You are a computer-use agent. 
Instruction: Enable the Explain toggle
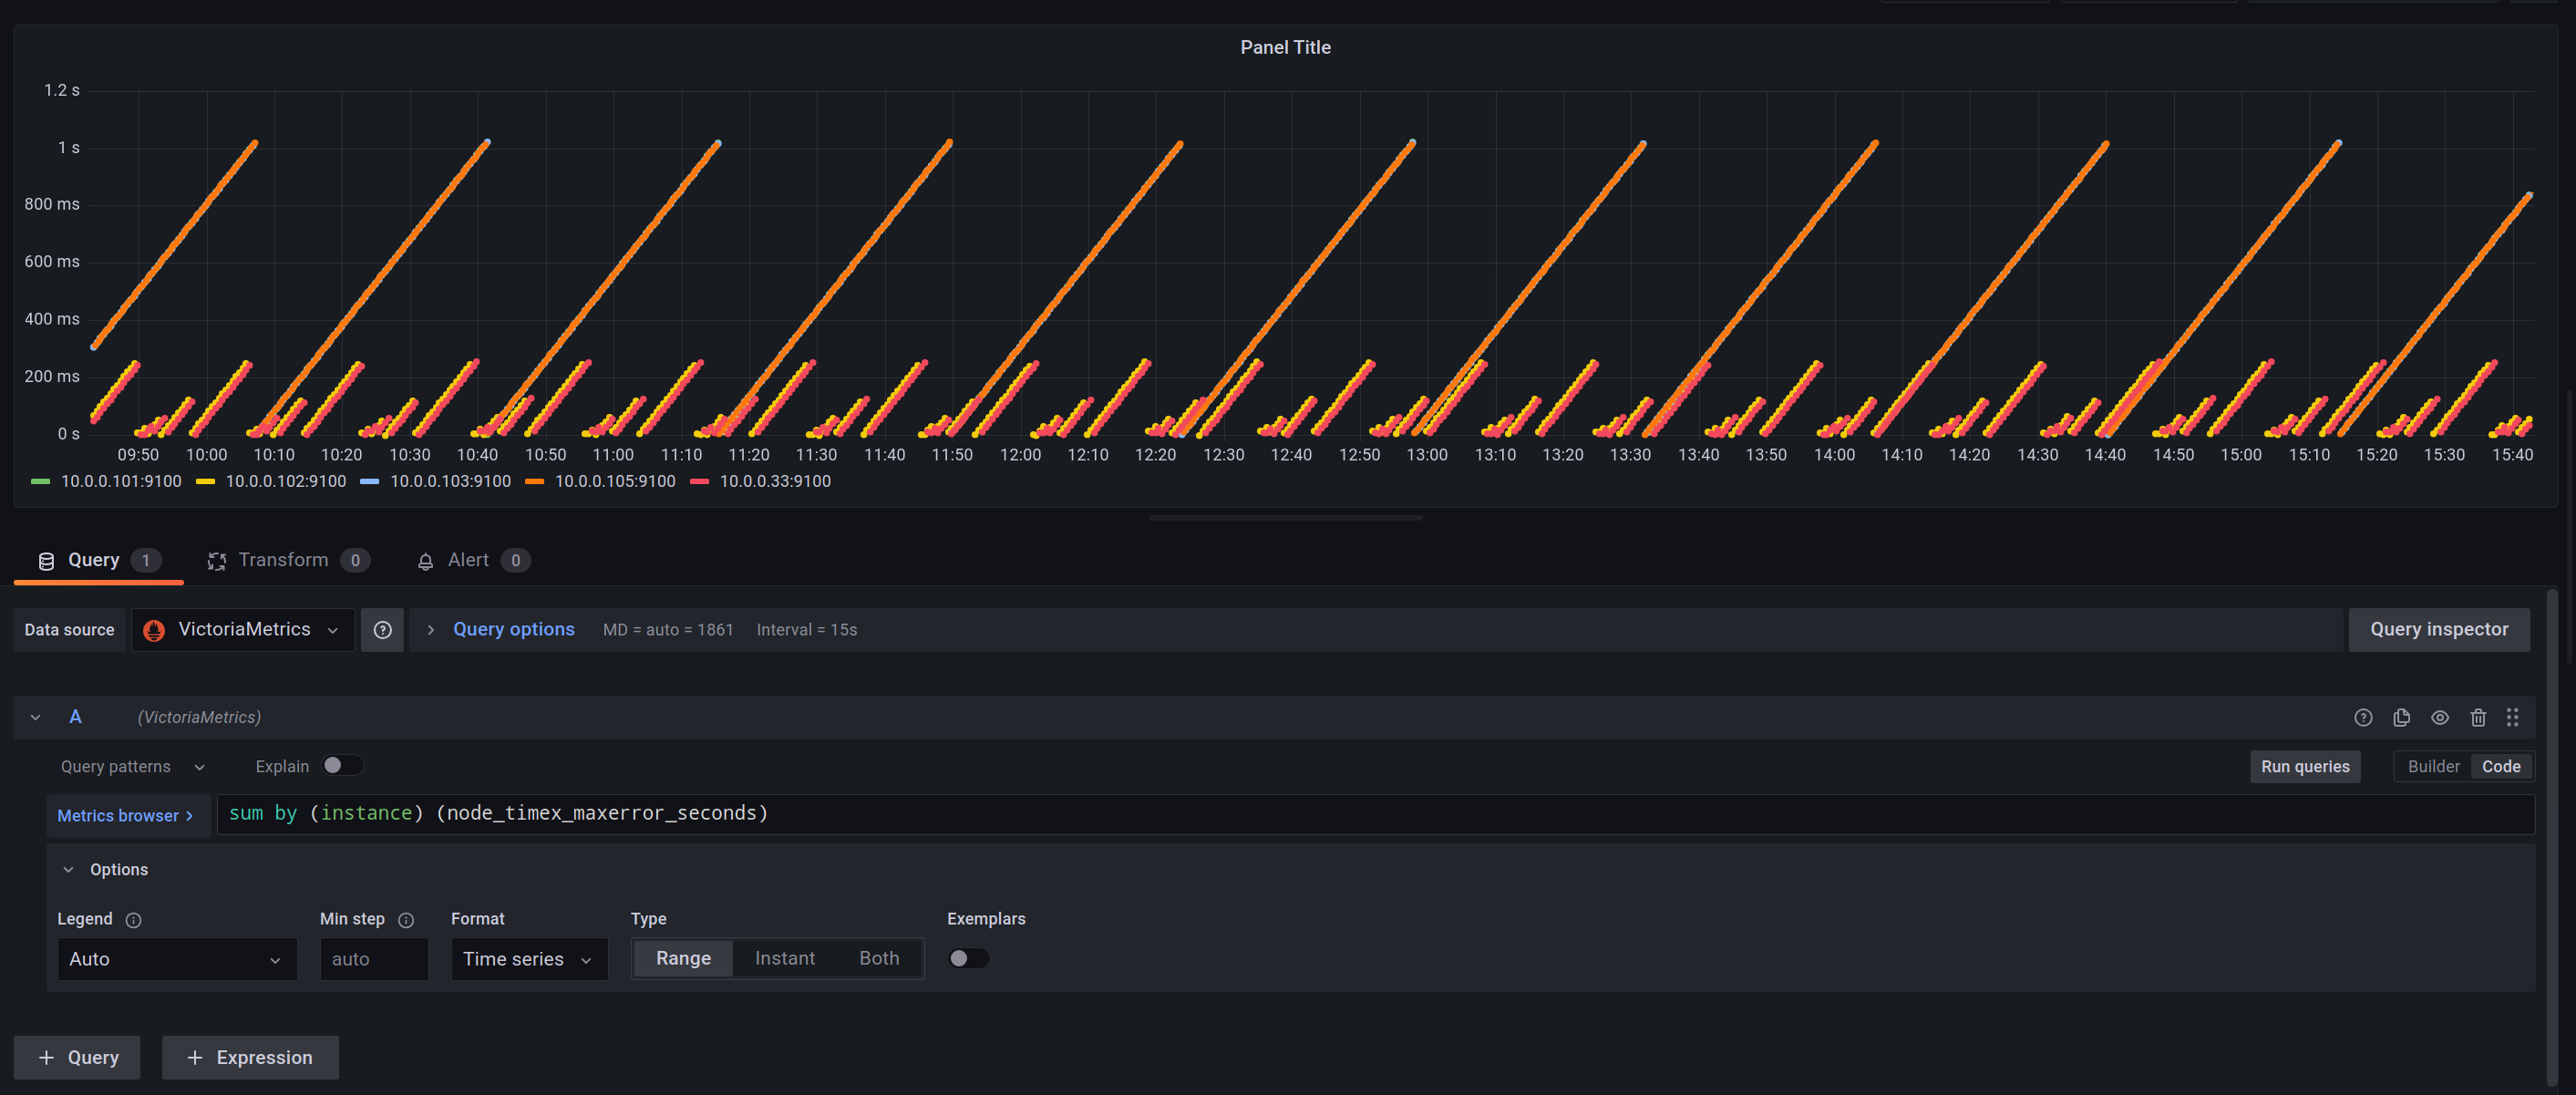coord(341,765)
